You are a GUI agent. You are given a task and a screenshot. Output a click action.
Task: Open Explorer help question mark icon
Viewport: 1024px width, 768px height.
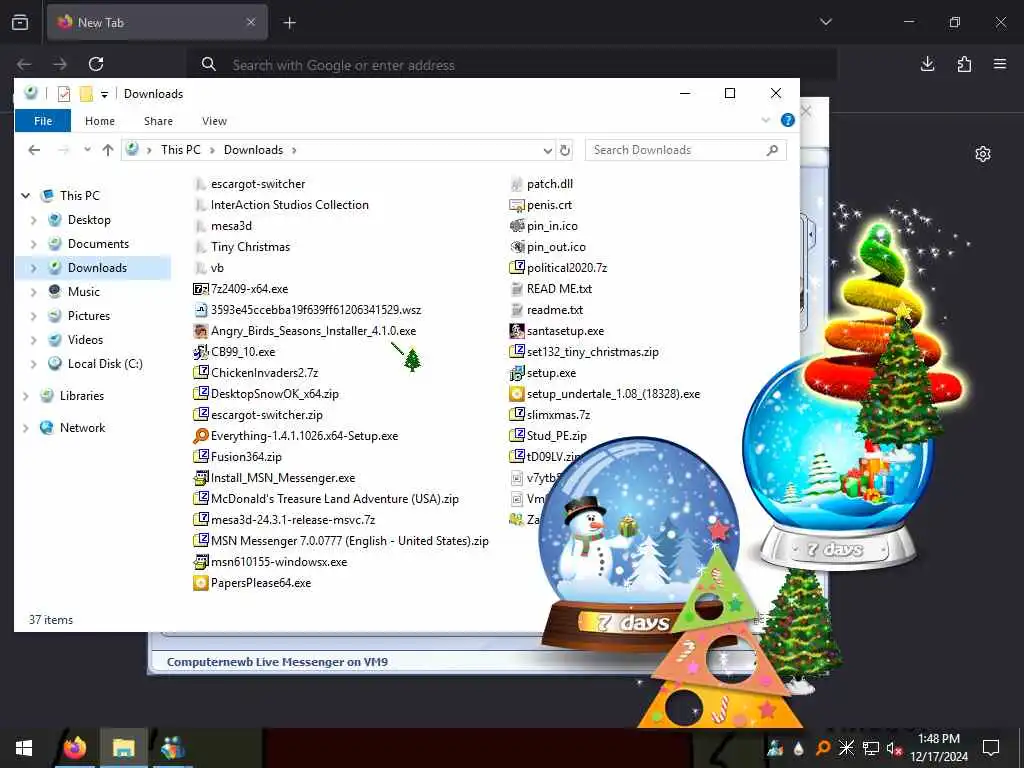788,120
